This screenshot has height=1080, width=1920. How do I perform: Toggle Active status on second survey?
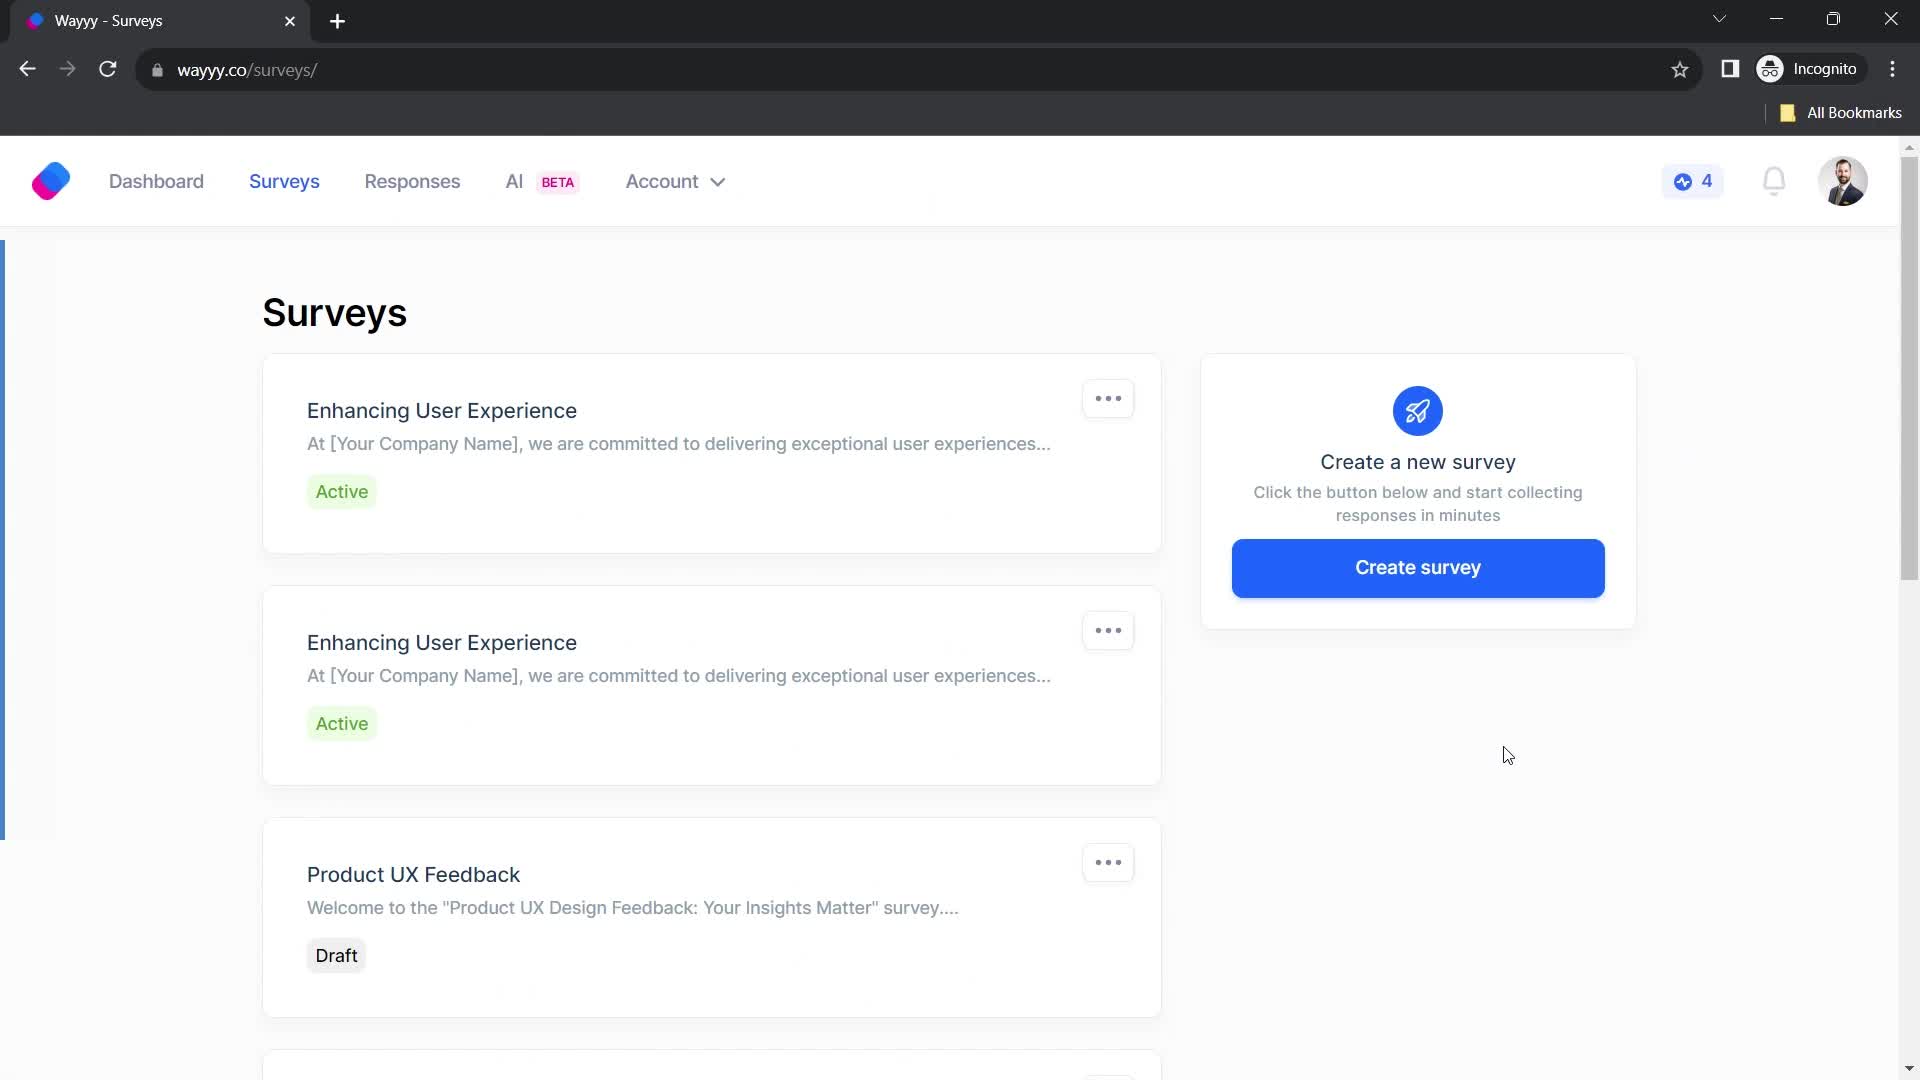340,723
